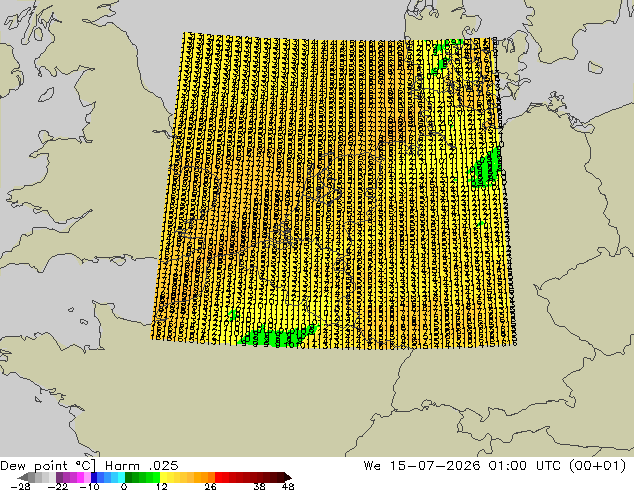Viewport: 634px width, 490px height.
Task: Click the '-28' legend scale label
Action: tap(20, 486)
